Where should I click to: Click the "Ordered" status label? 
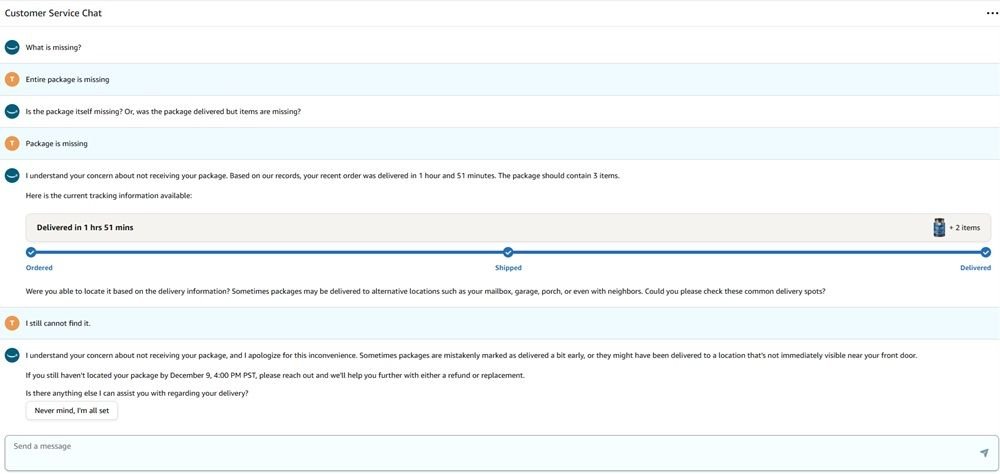pos(39,268)
